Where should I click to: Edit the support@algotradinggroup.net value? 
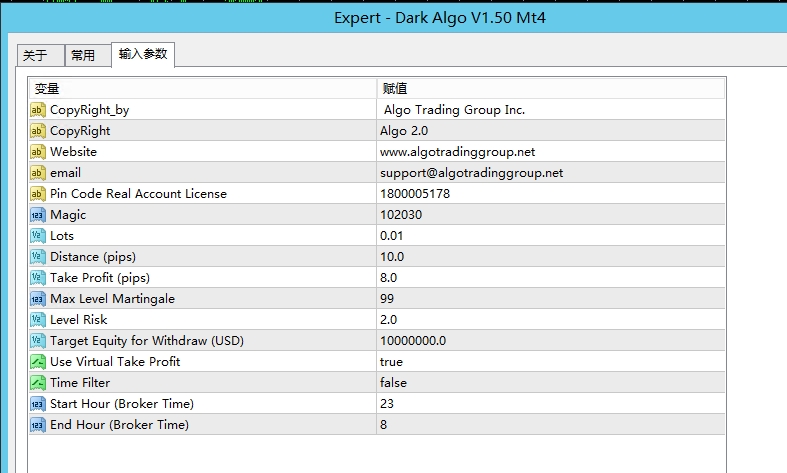pos(551,173)
